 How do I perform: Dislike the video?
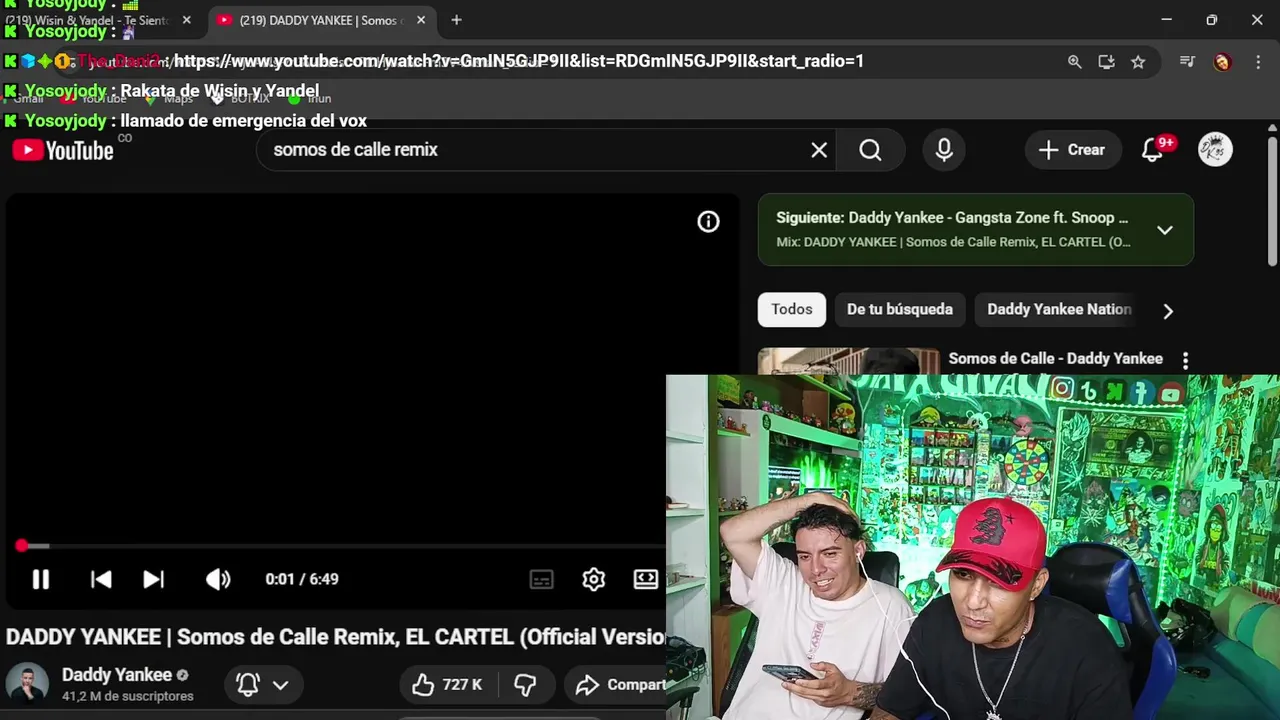click(x=526, y=685)
